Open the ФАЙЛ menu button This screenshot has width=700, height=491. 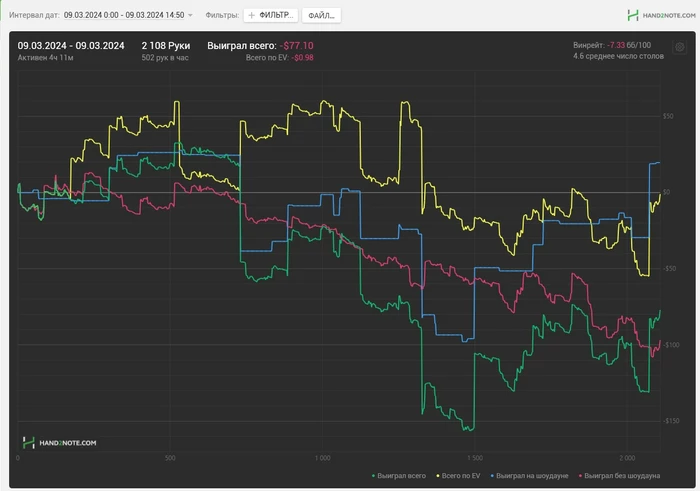320,16
